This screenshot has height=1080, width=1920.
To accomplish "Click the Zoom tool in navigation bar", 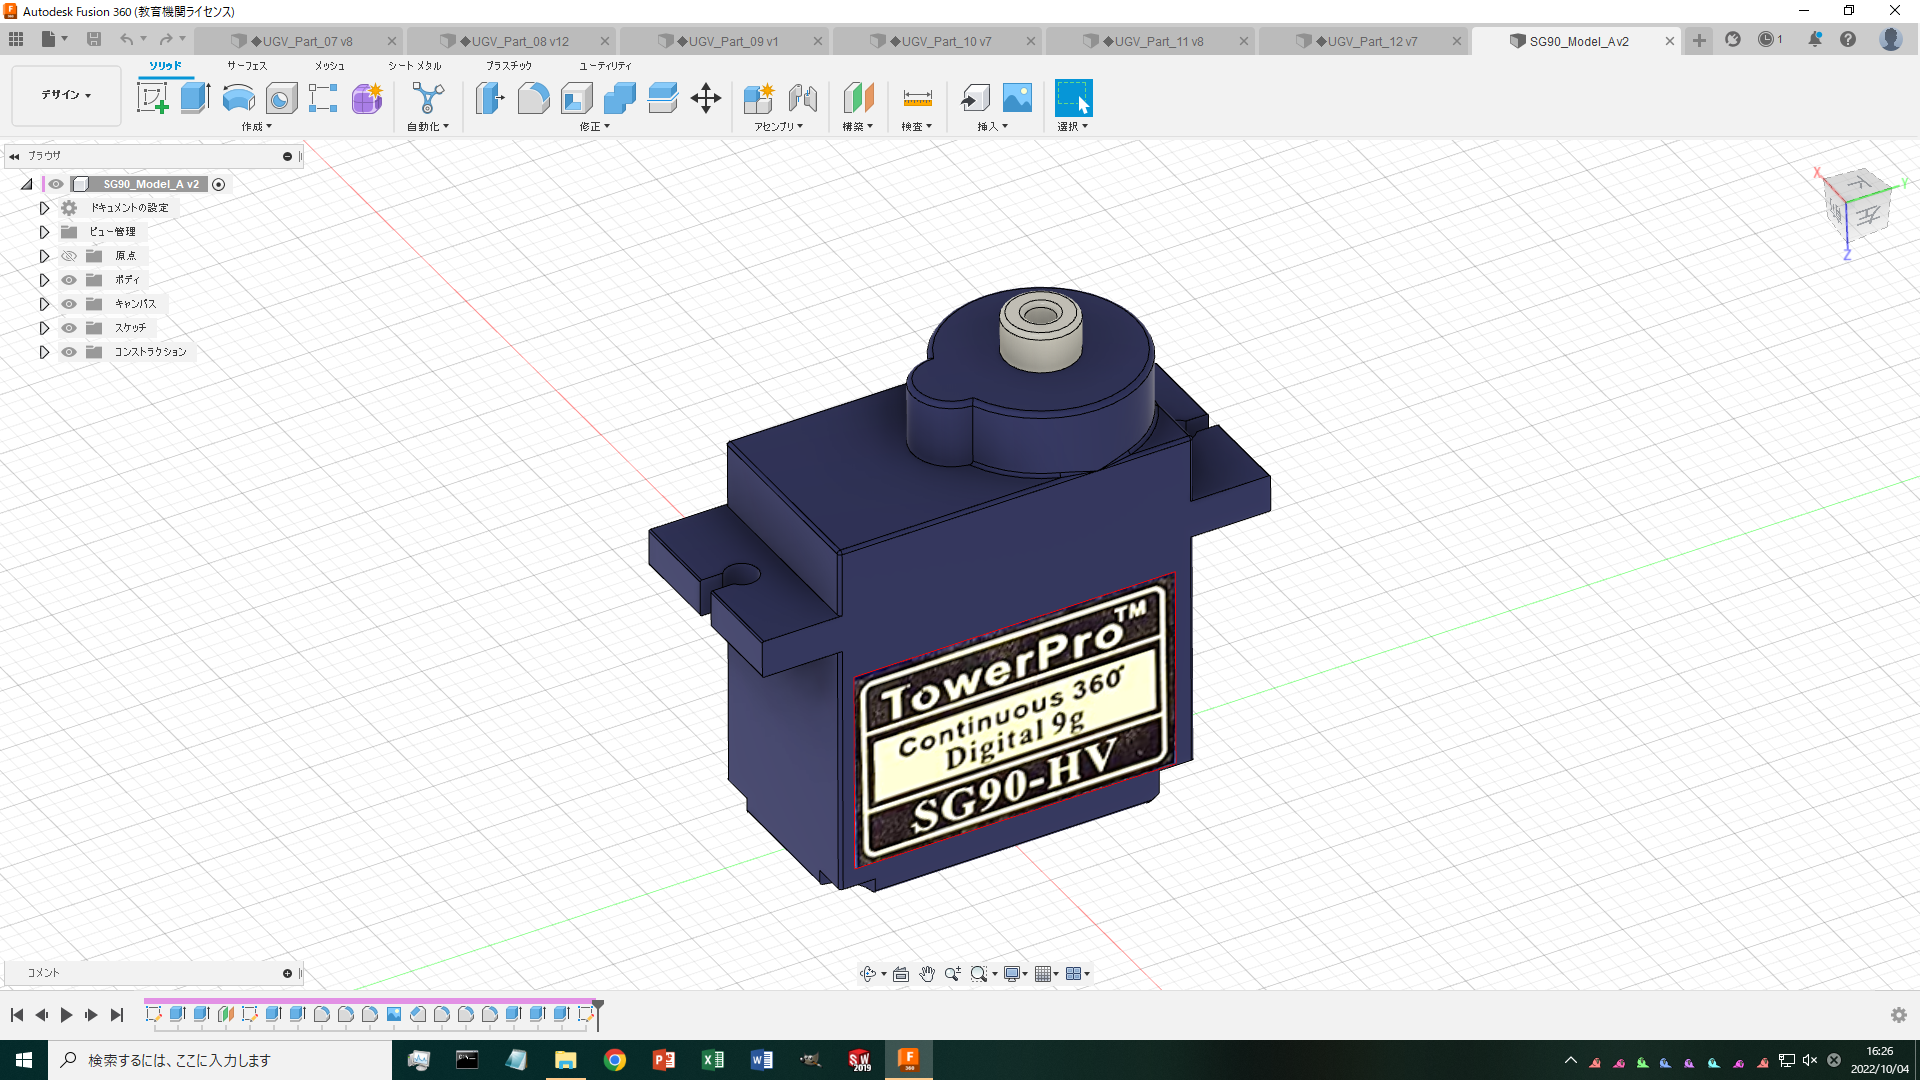I will pos(953,974).
